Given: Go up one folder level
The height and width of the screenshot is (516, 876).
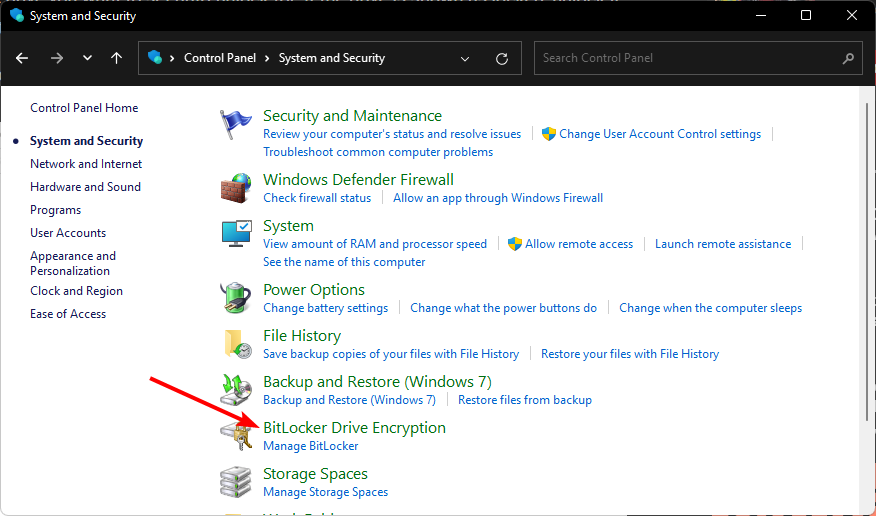Looking at the screenshot, I should pos(117,58).
